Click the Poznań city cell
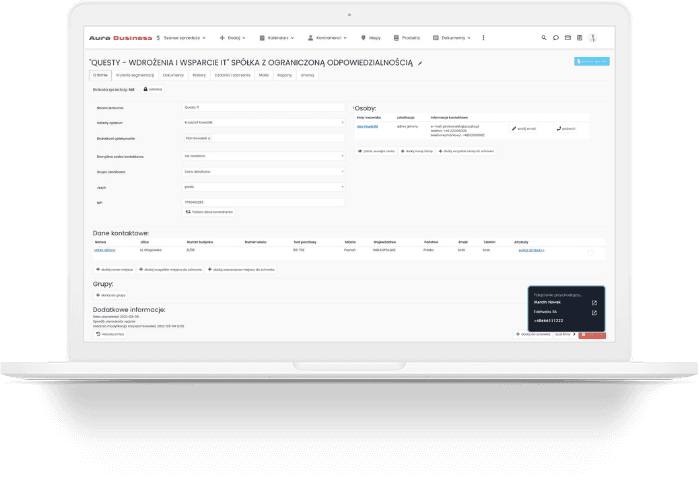 pos(350,250)
